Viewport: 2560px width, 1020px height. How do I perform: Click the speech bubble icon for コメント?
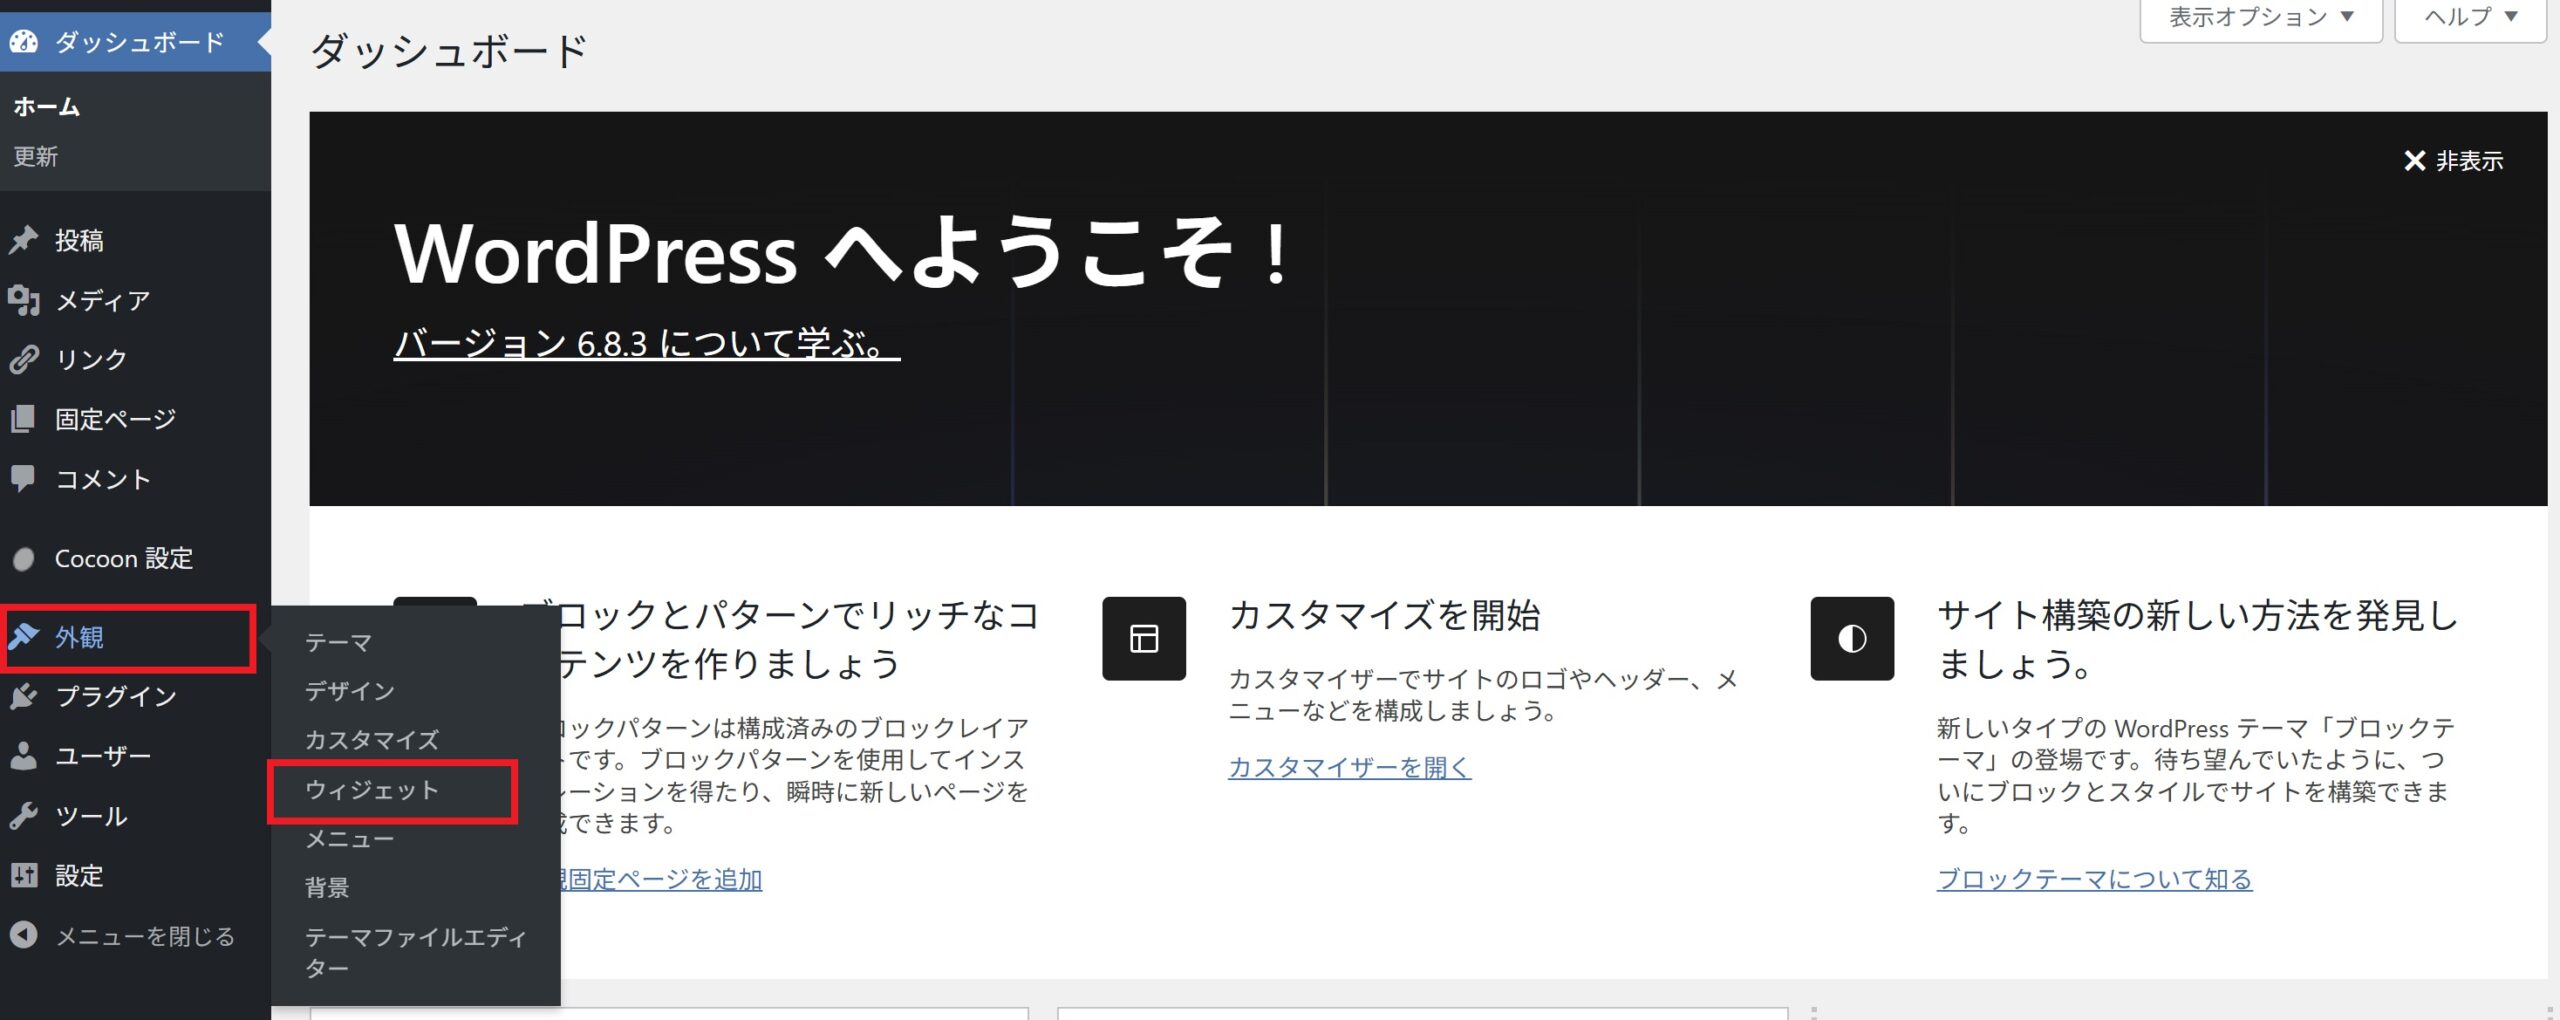point(24,478)
